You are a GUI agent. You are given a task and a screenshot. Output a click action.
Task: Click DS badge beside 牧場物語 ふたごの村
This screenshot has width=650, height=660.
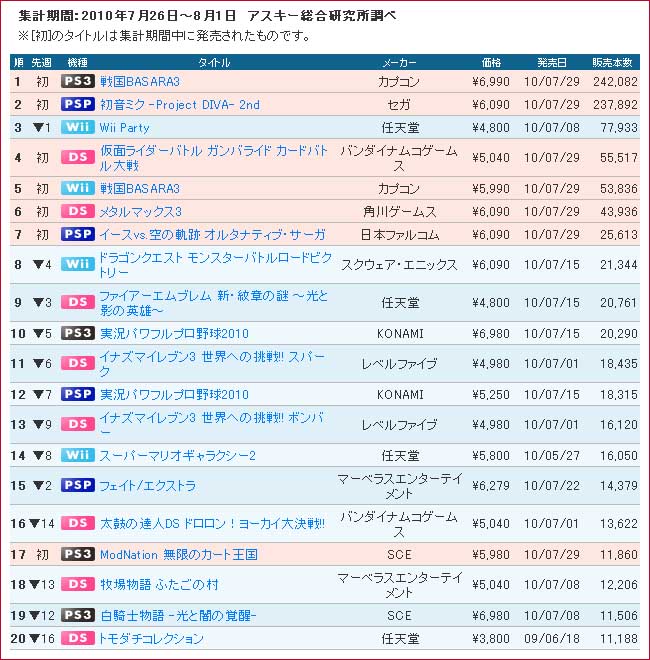[x=77, y=584]
